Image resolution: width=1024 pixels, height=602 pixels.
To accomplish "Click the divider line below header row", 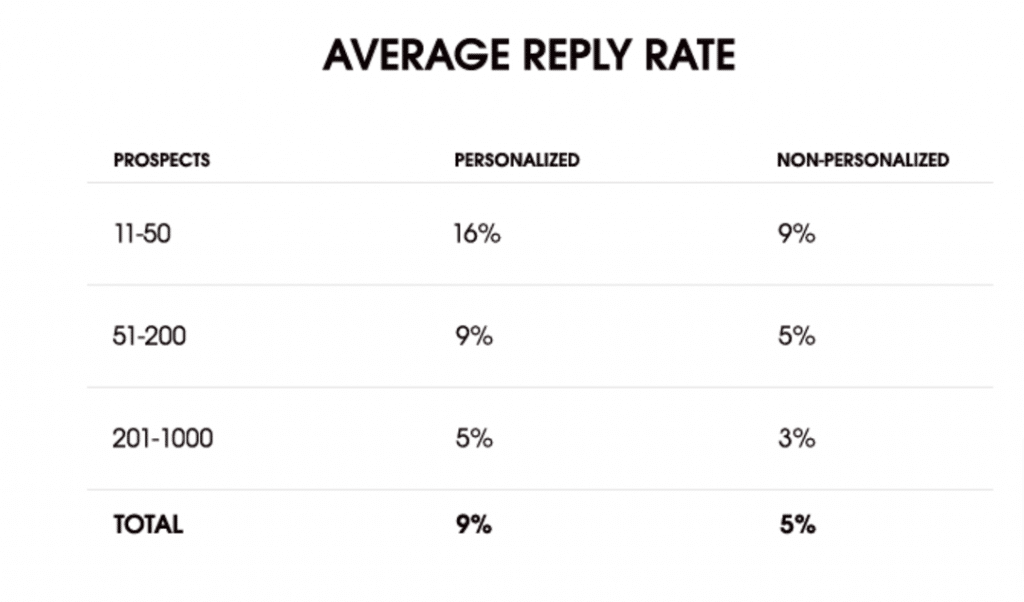I will click(540, 183).
